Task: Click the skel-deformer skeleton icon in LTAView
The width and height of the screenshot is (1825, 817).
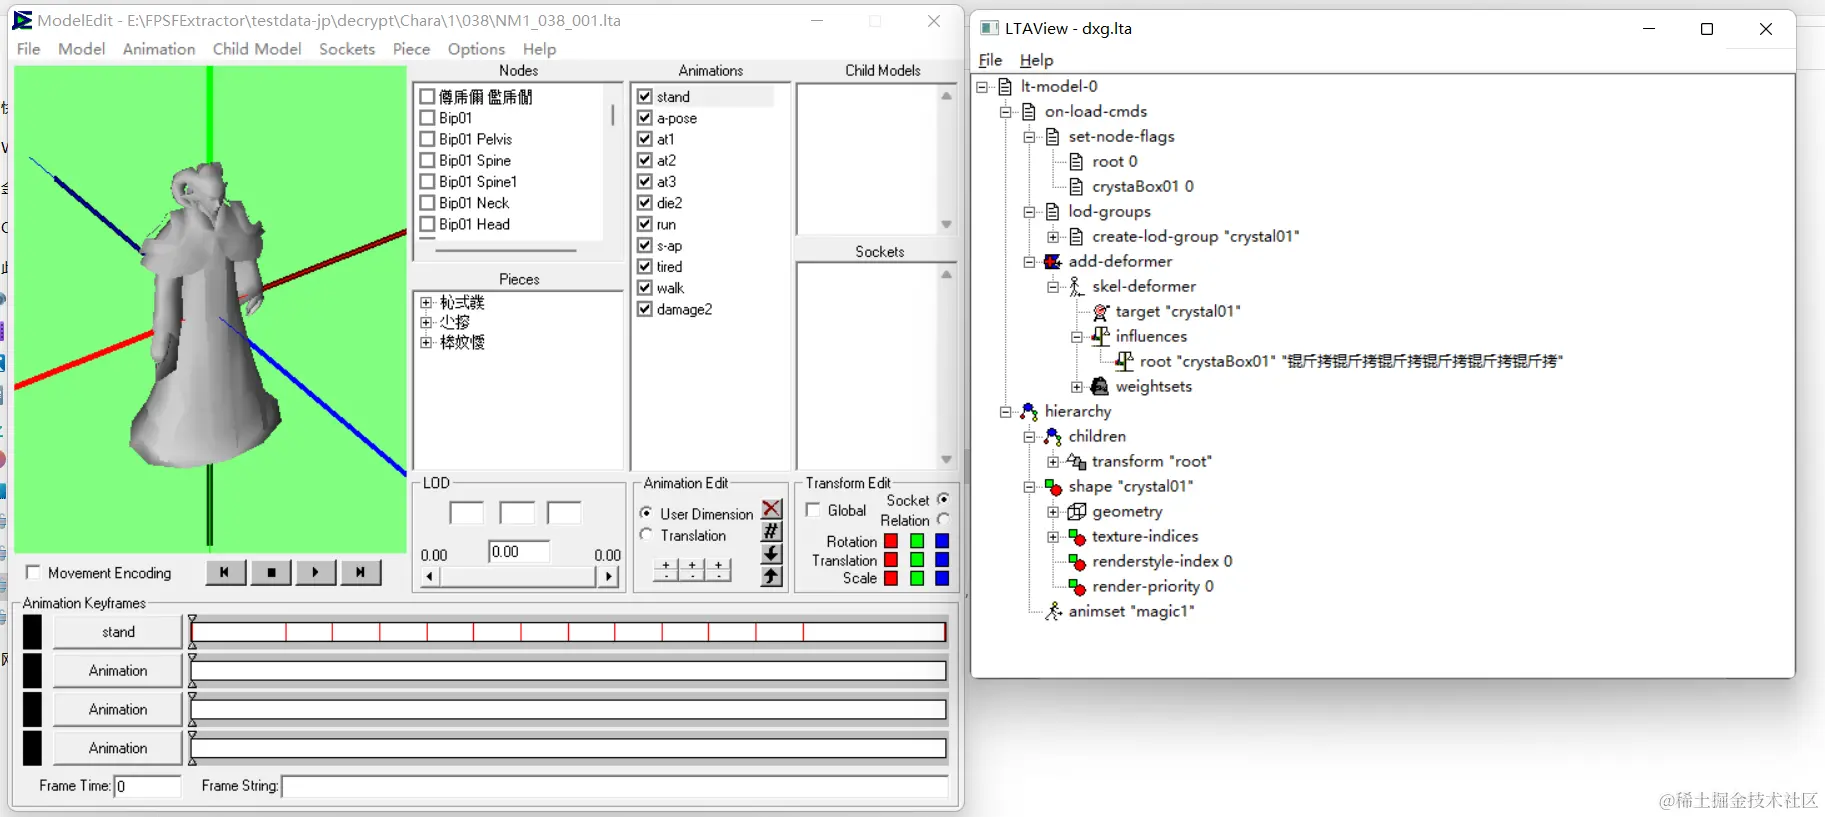Action: coord(1076,287)
